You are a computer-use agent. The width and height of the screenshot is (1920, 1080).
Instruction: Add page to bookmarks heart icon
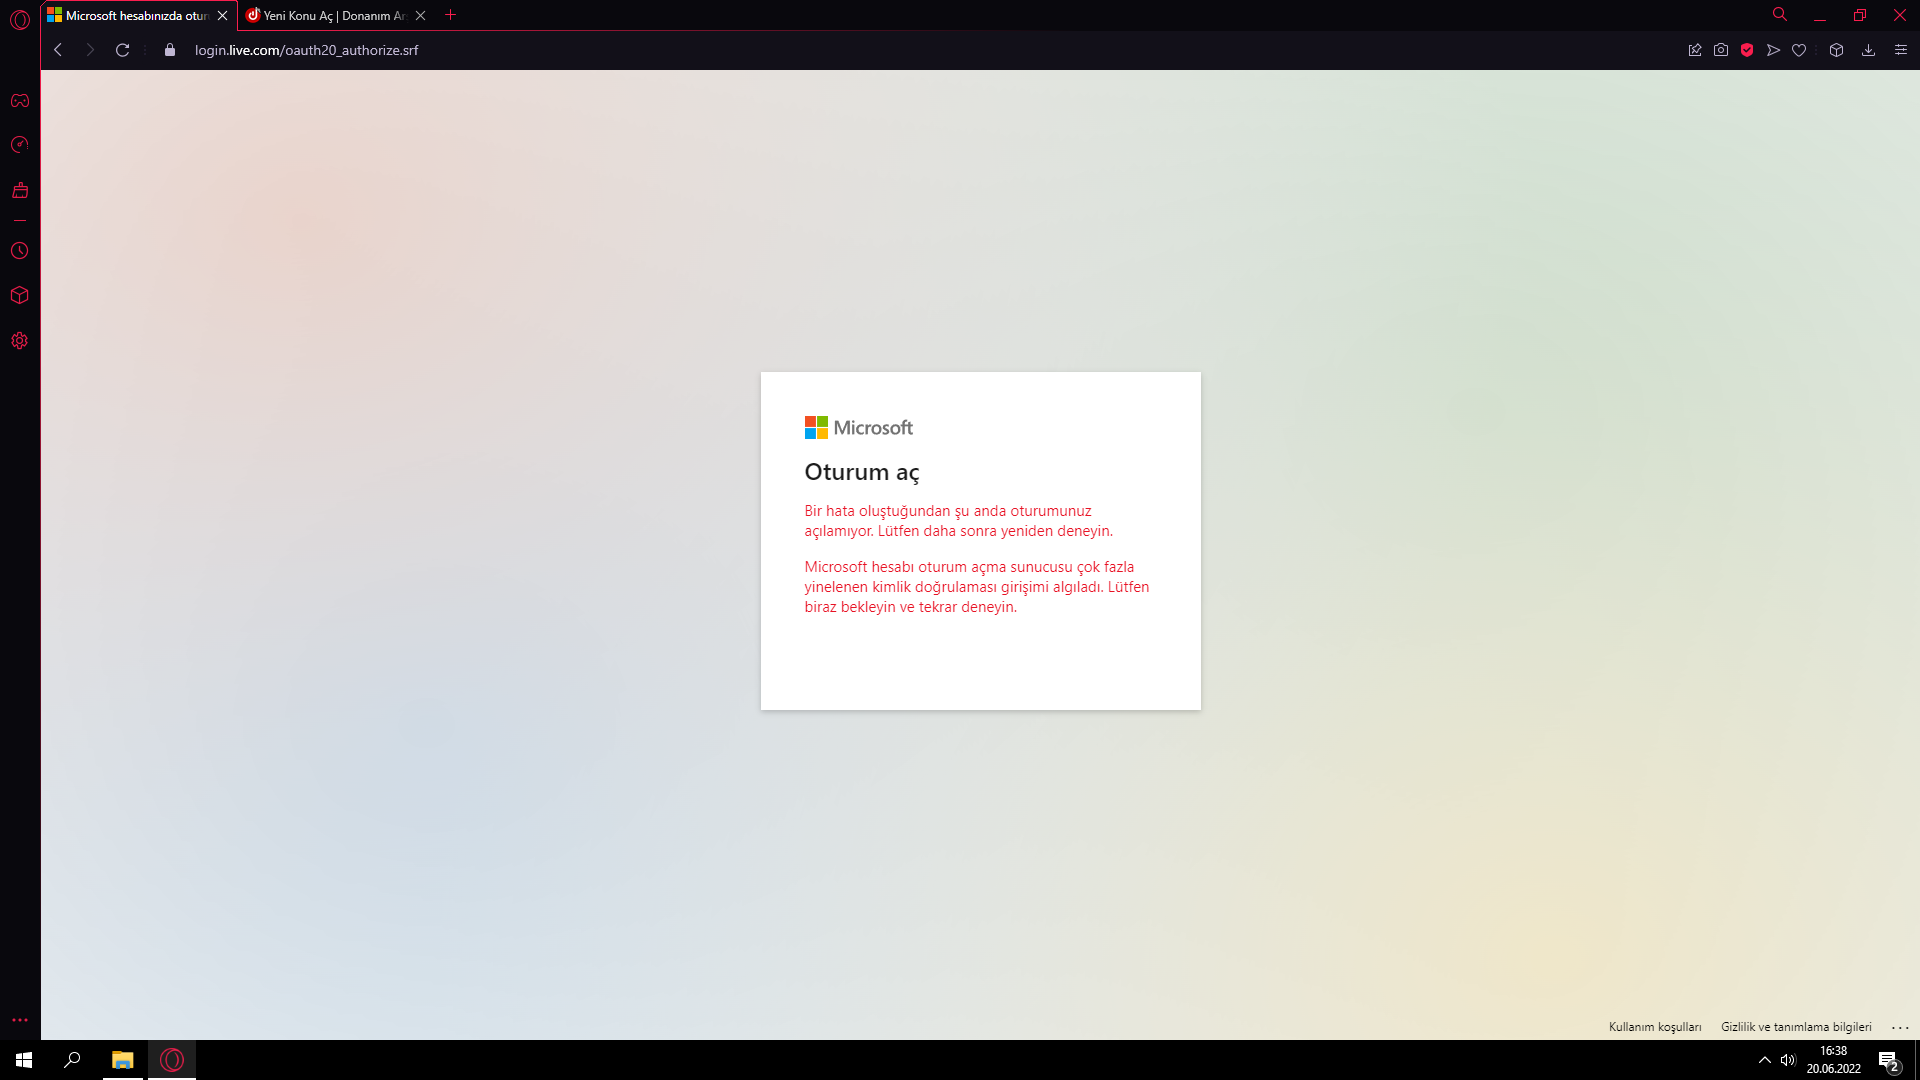[x=1799, y=50]
